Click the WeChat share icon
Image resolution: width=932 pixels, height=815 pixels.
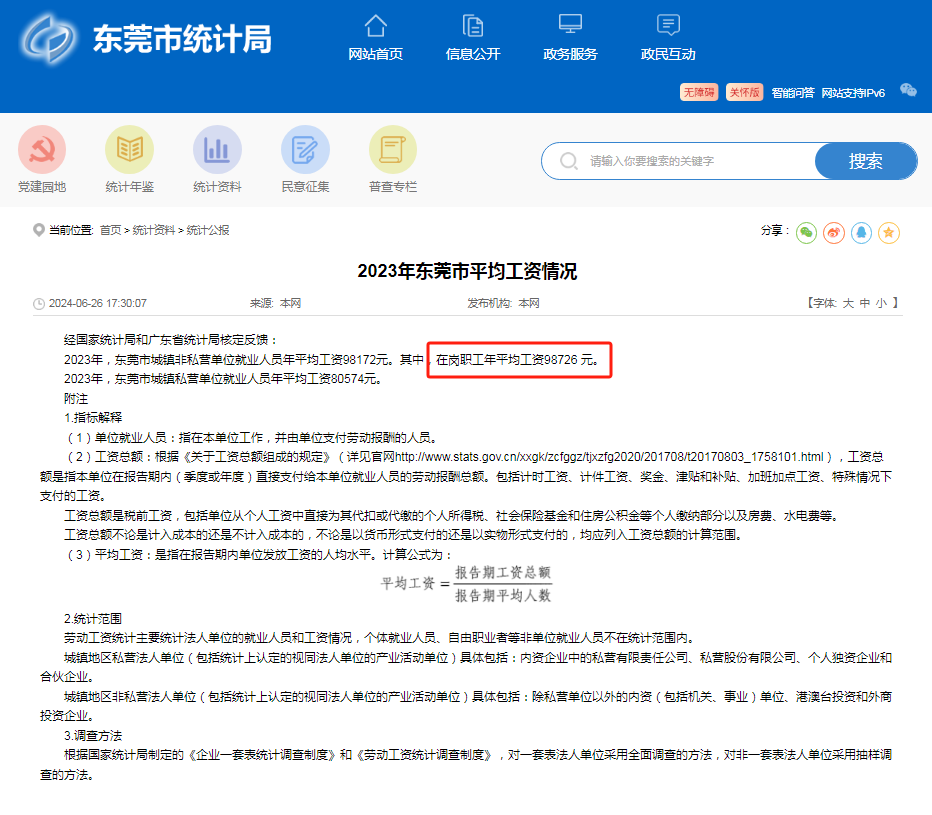pos(806,232)
